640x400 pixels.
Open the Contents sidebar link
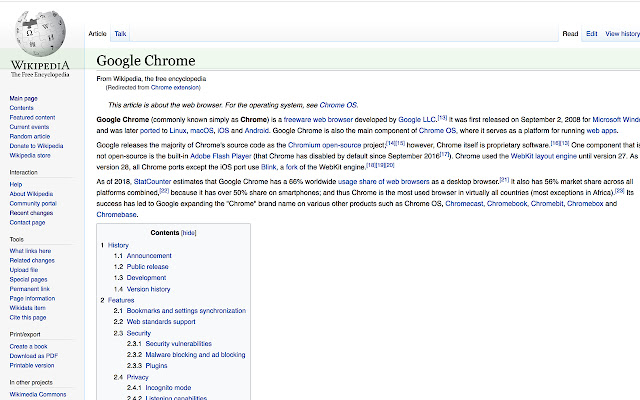coord(21,108)
